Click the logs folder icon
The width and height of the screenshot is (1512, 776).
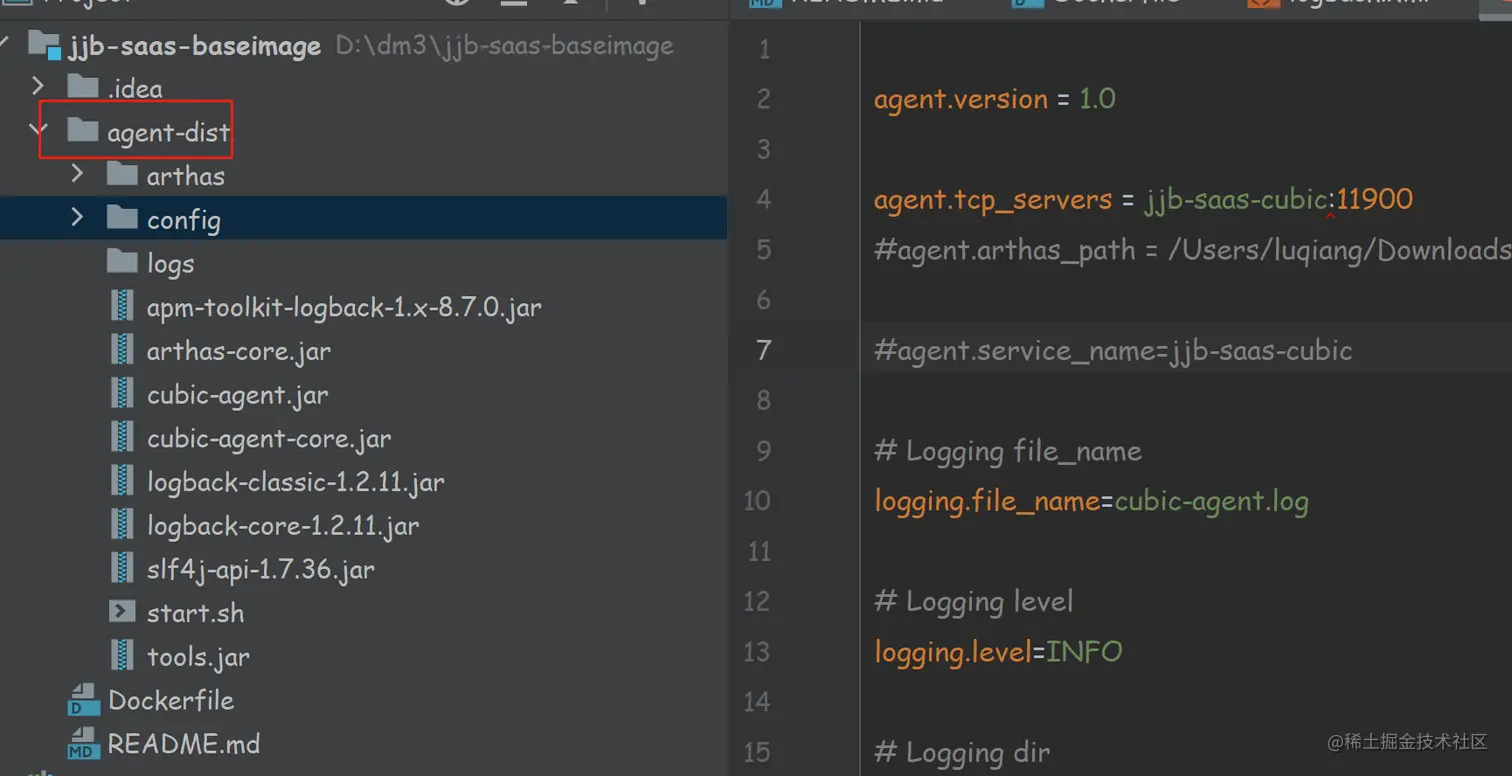[x=122, y=263]
